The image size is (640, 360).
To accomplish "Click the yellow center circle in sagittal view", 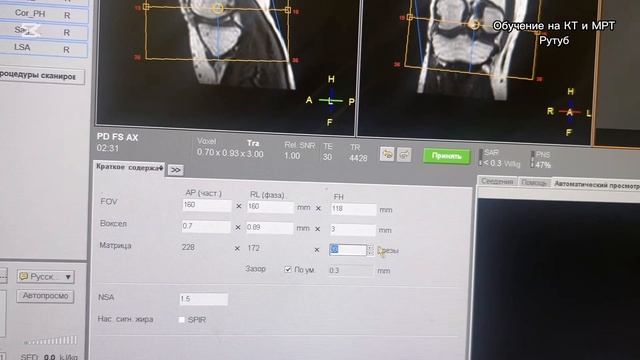I will 218,8.
